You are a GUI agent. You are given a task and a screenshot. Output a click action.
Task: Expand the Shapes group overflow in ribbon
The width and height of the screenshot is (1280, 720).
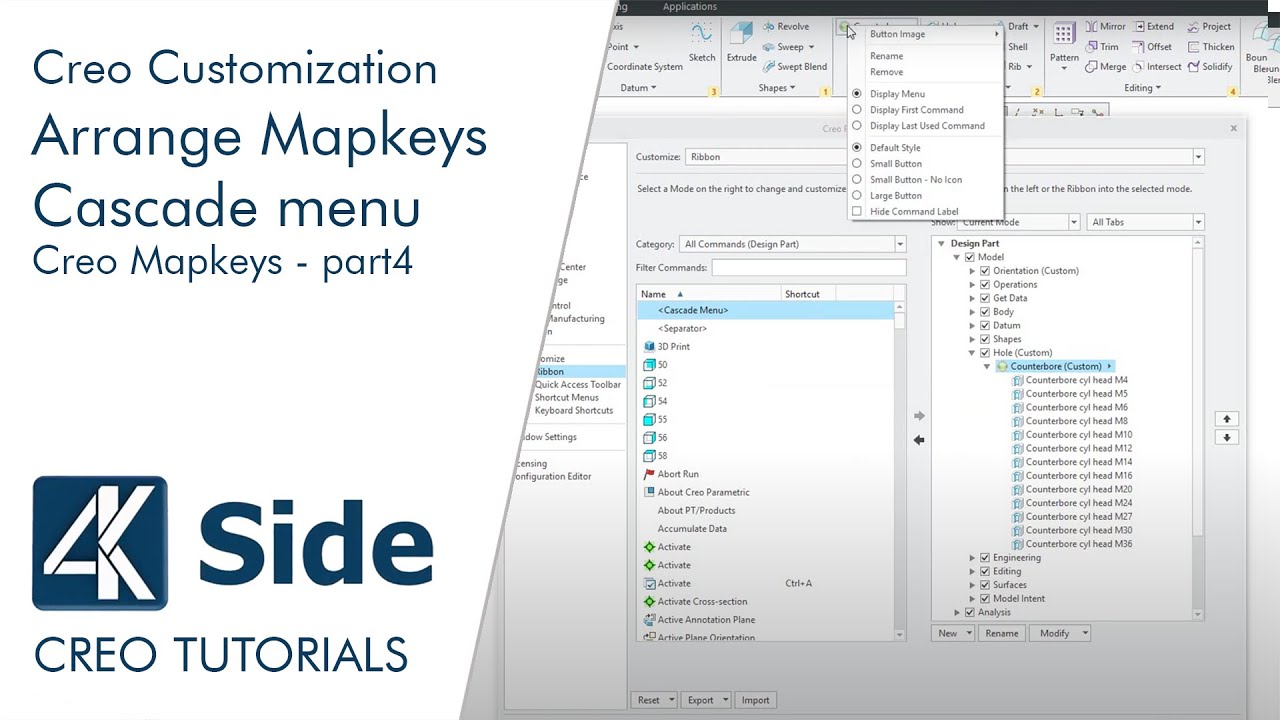777,88
